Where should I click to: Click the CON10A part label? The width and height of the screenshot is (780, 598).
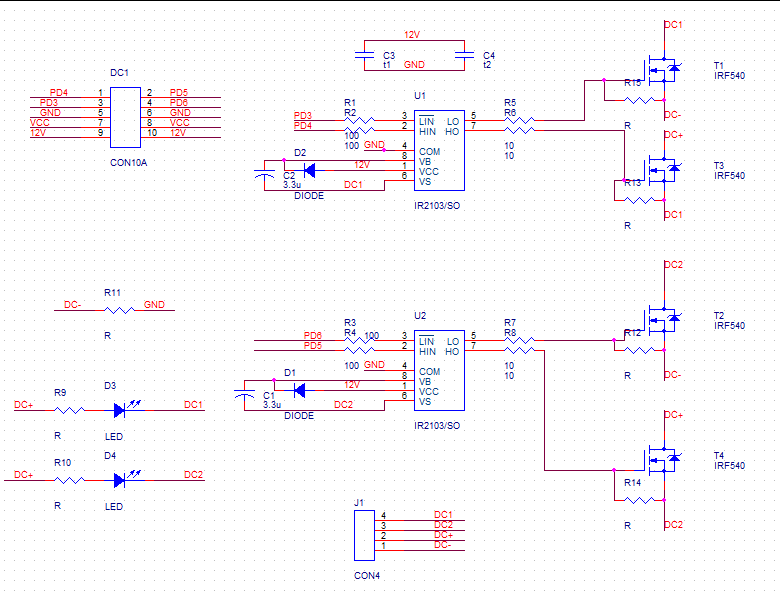128,163
